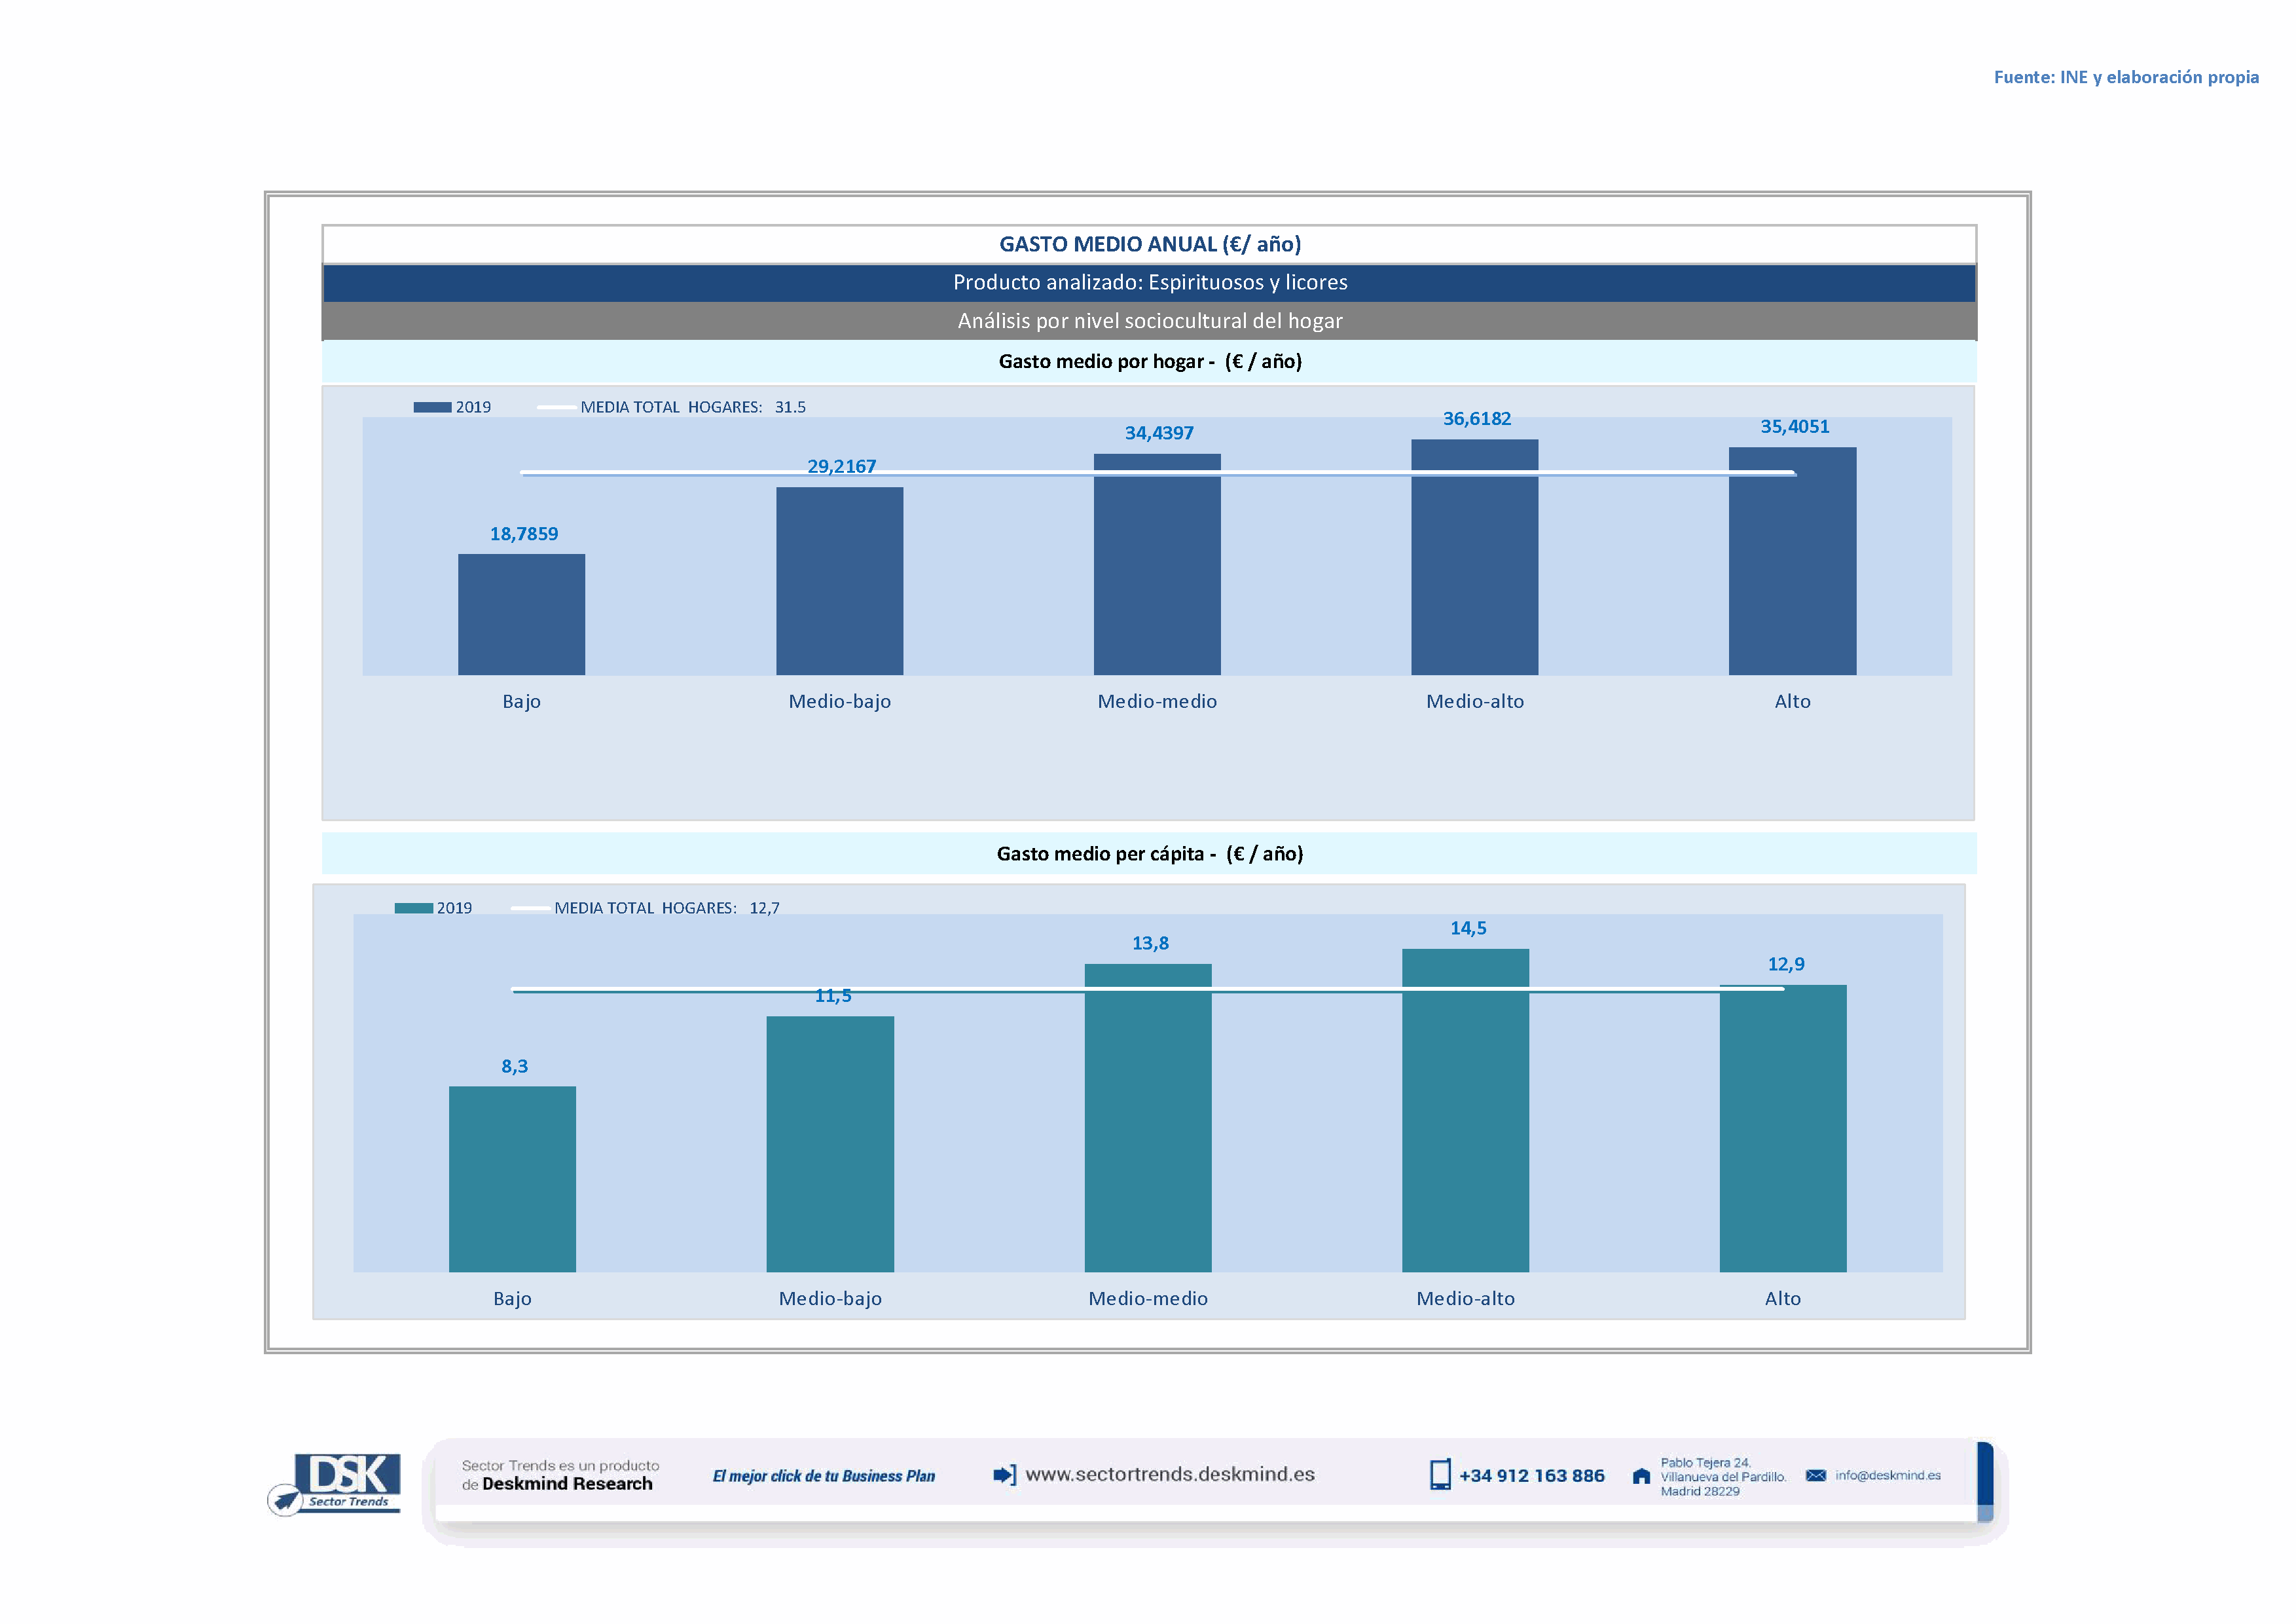Click the +34 912 163 886 phone number
Image resolution: width=2296 pixels, height=1624 pixels.
(x=1531, y=1476)
